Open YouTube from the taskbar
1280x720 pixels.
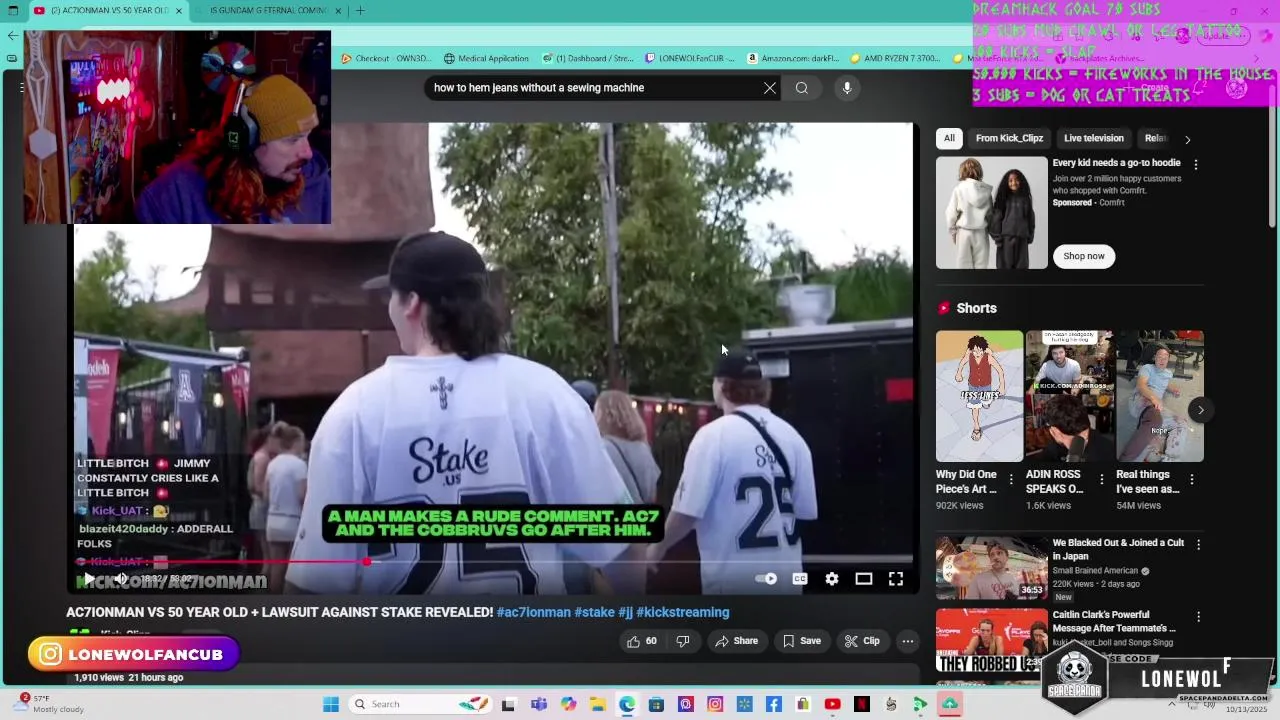point(832,704)
